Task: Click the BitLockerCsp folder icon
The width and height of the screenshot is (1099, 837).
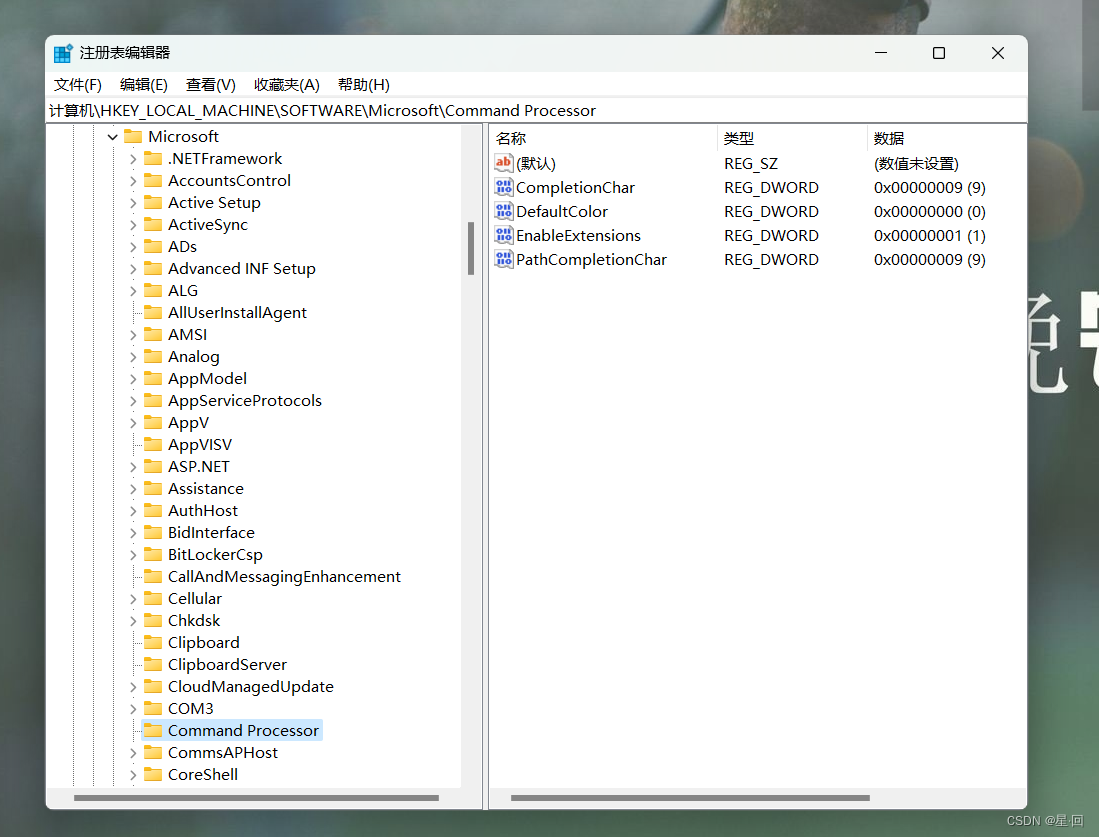Action: [153, 554]
